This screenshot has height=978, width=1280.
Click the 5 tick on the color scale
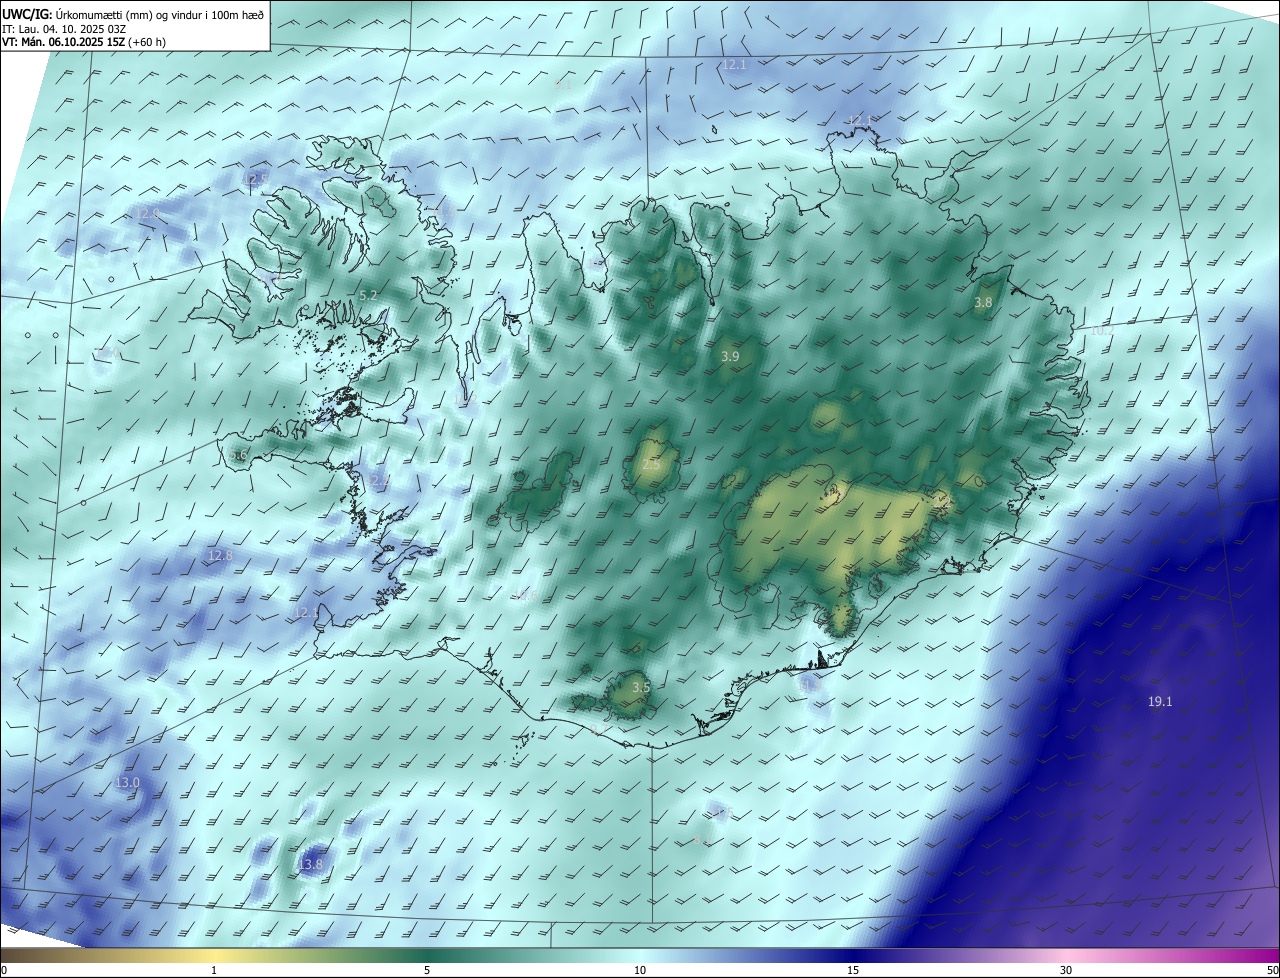click(427, 970)
